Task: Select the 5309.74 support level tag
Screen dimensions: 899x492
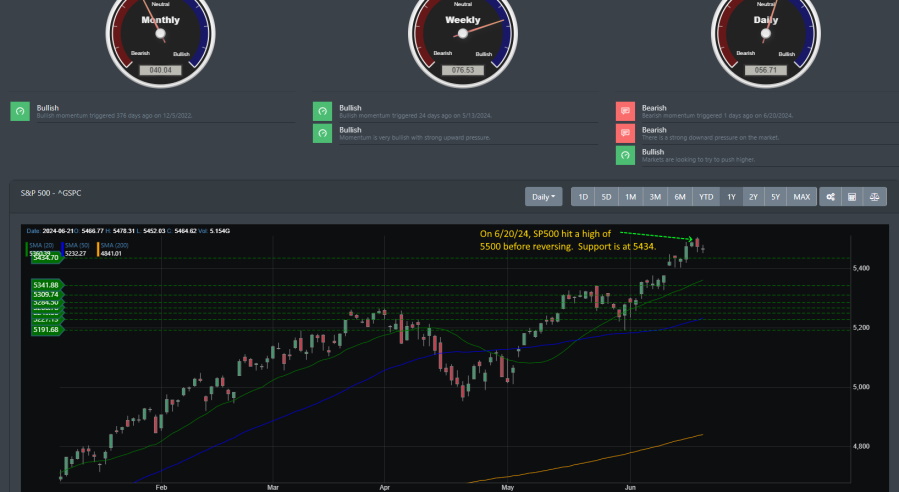Action: pos(46,294)
